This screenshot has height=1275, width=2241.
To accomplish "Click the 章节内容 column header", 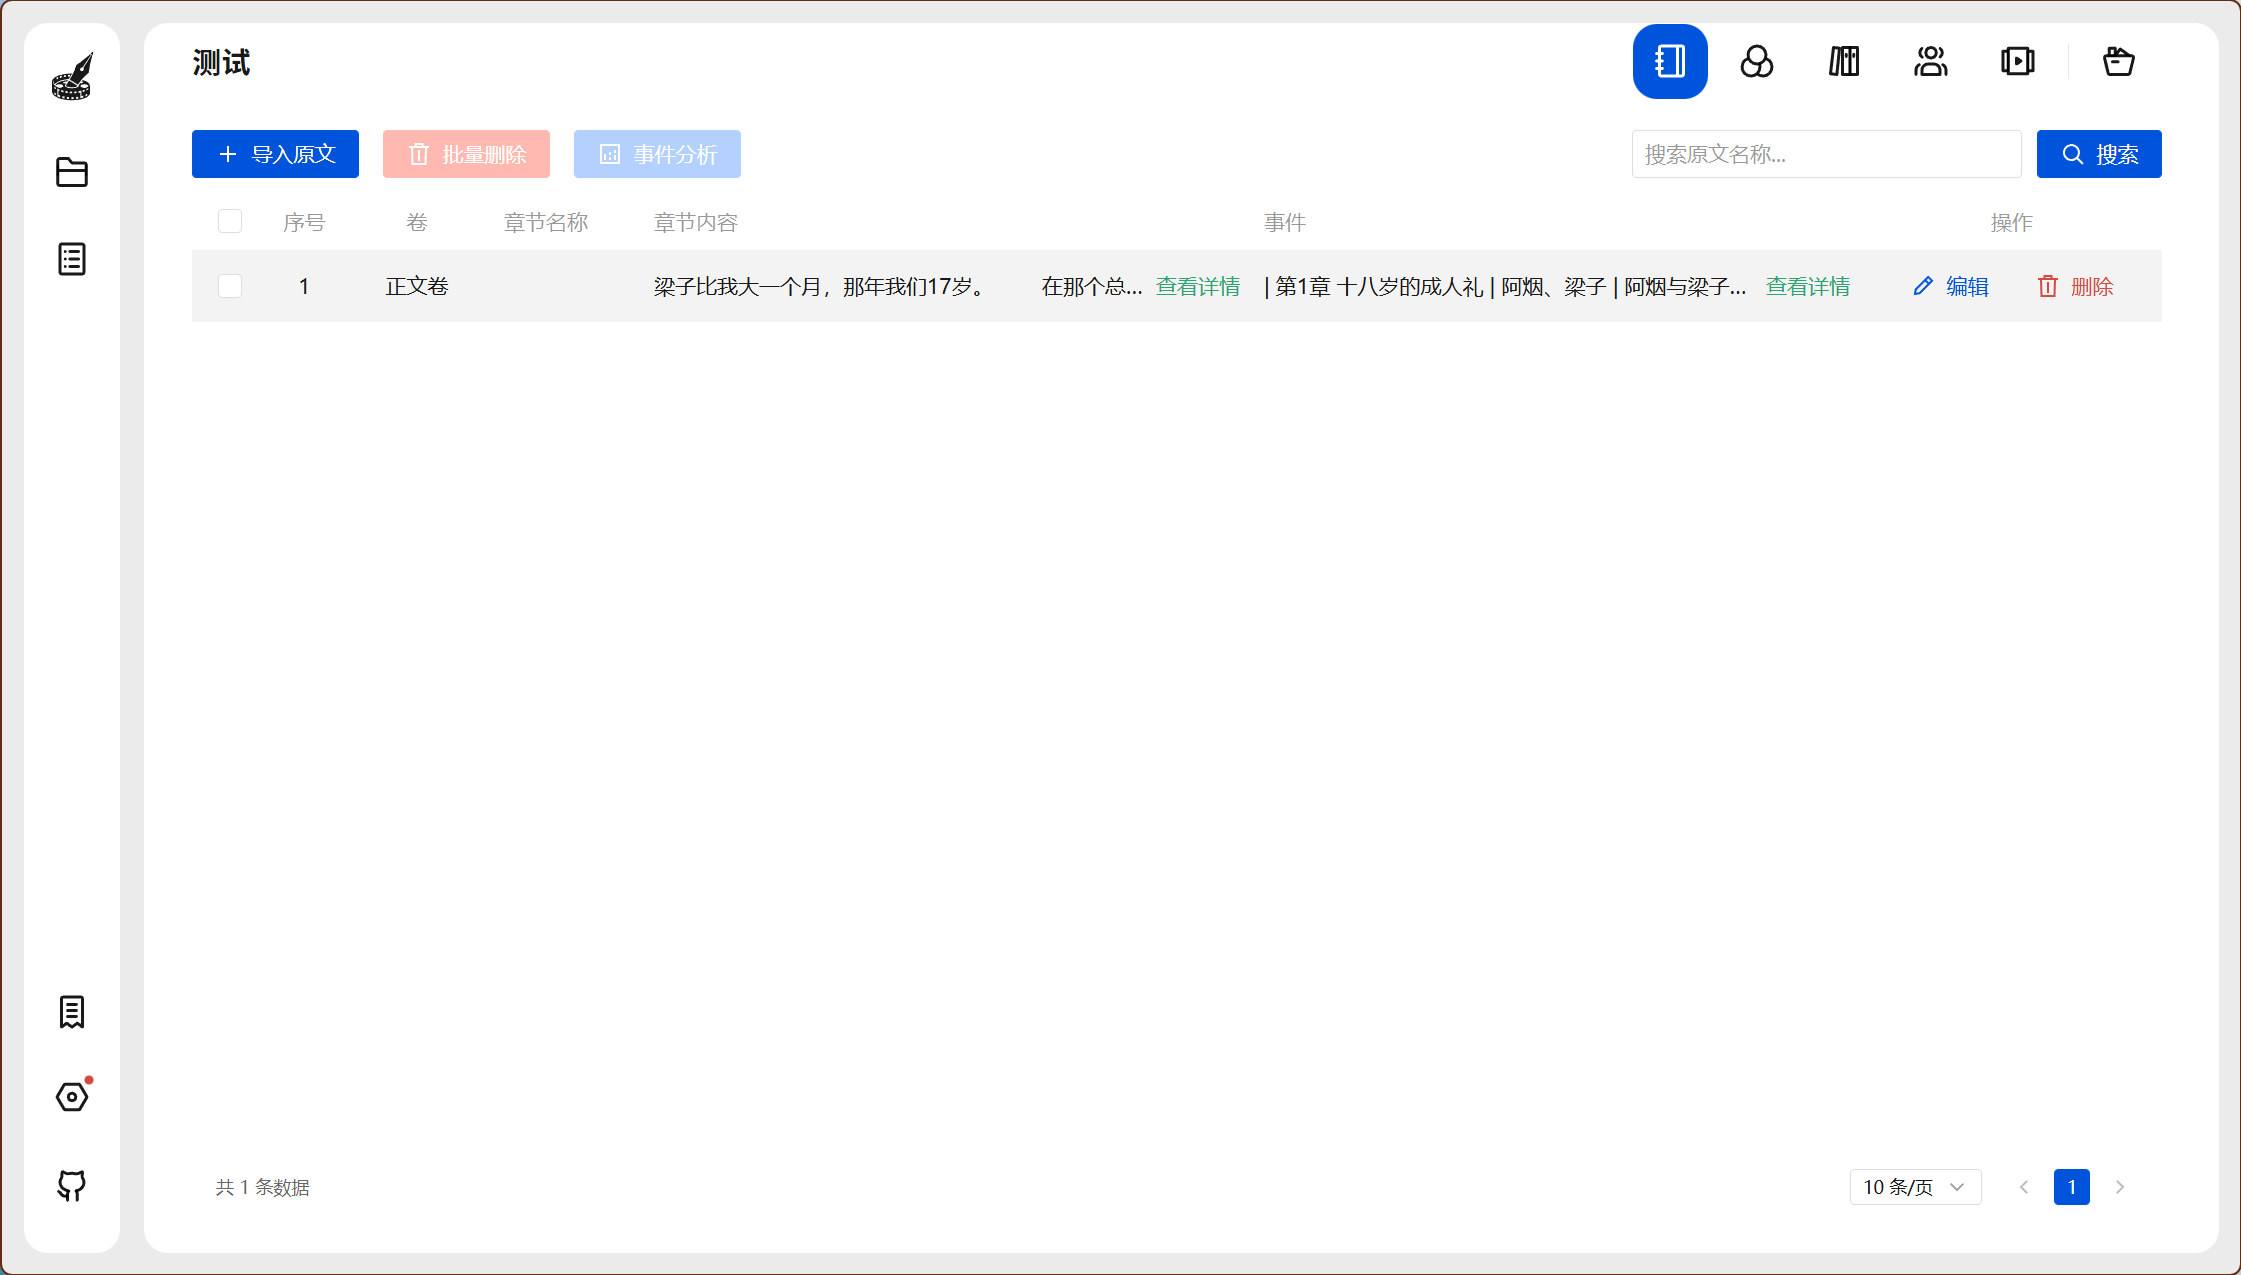I will point(696,222).
